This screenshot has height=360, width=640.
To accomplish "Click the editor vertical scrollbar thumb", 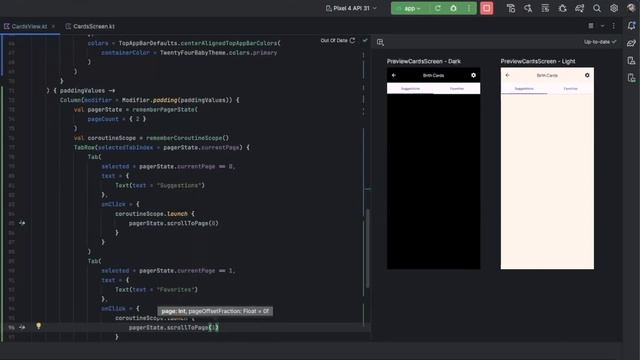I will click(x=367, y=248).
